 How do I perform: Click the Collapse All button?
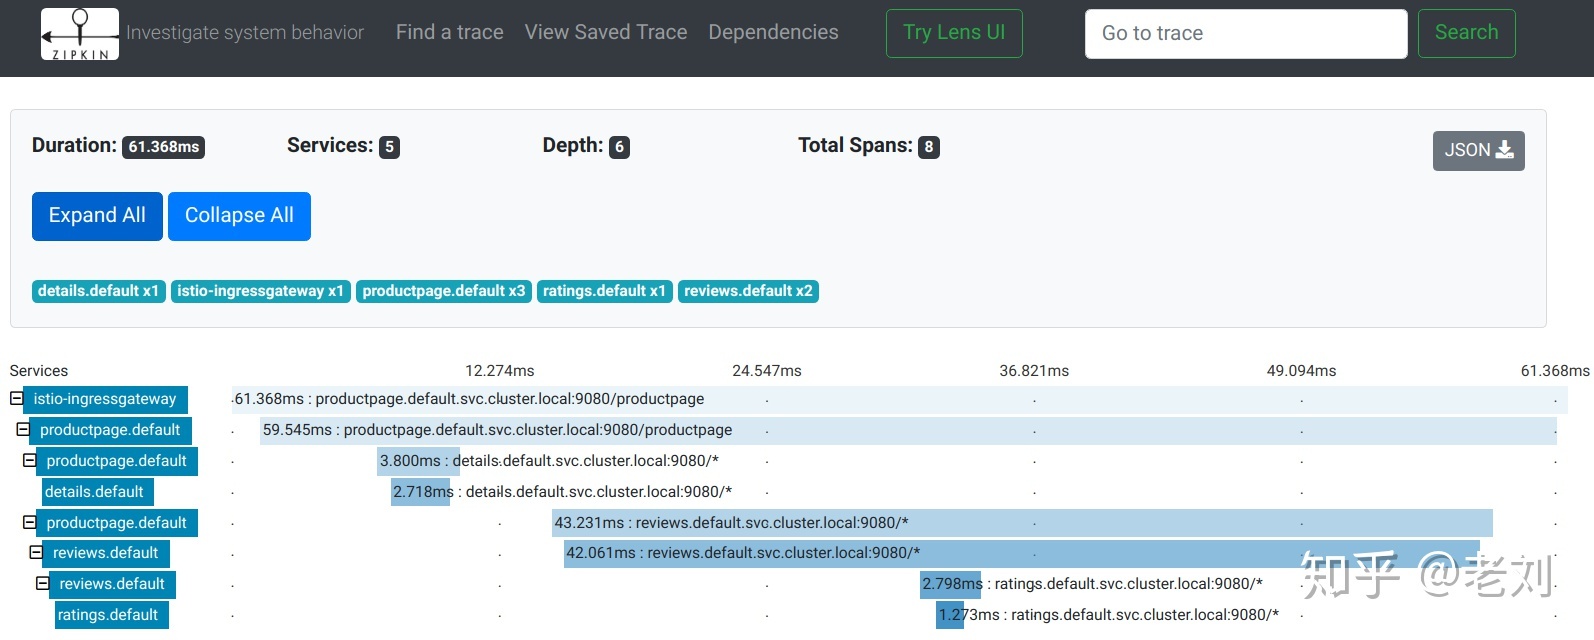[x=239, y=216]
